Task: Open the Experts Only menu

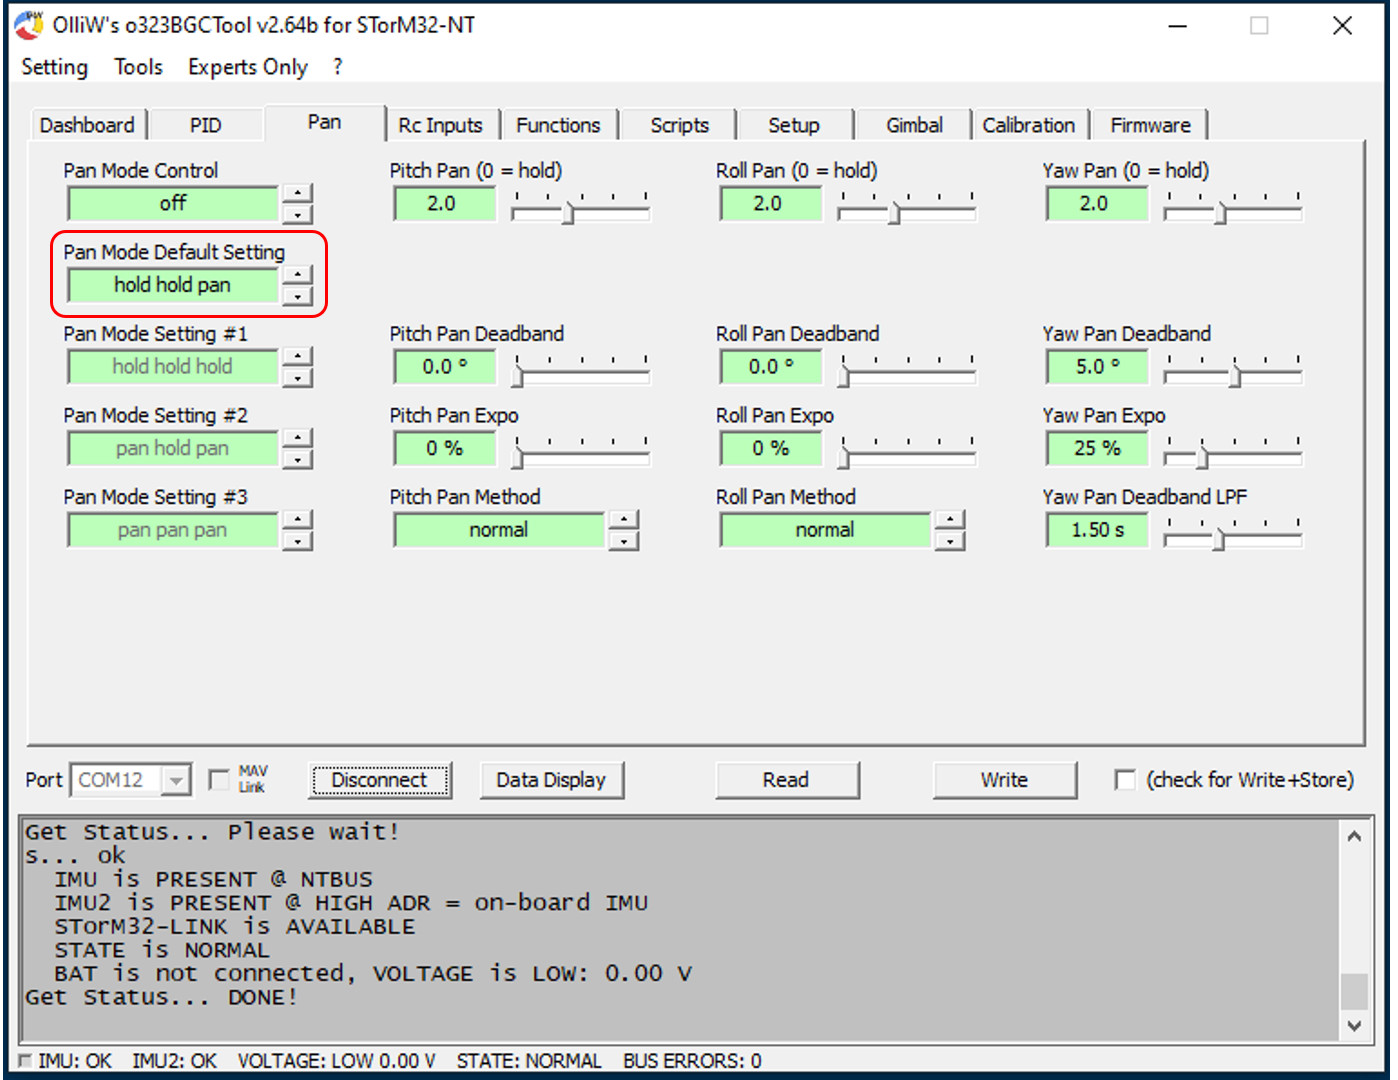Action: pos(247,67)
